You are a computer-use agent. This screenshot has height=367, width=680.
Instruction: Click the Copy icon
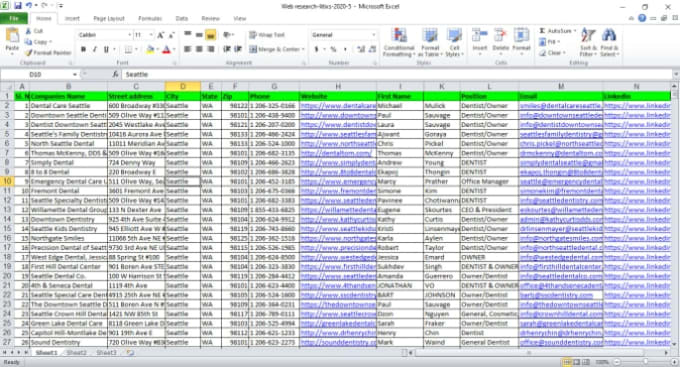pos(29,42)
